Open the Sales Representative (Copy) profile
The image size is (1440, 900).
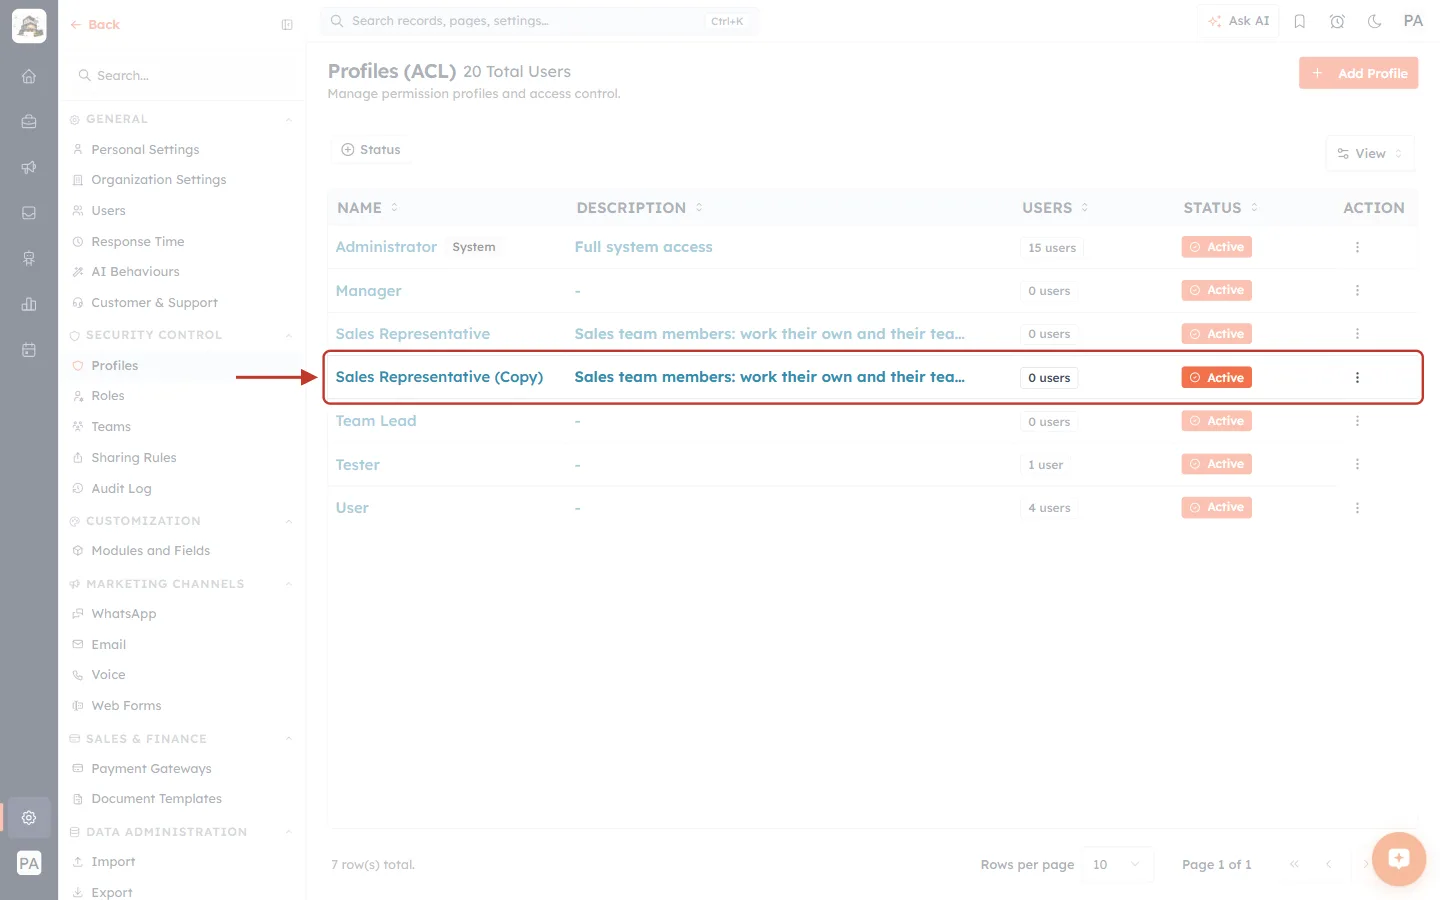[x=439, y=377]
